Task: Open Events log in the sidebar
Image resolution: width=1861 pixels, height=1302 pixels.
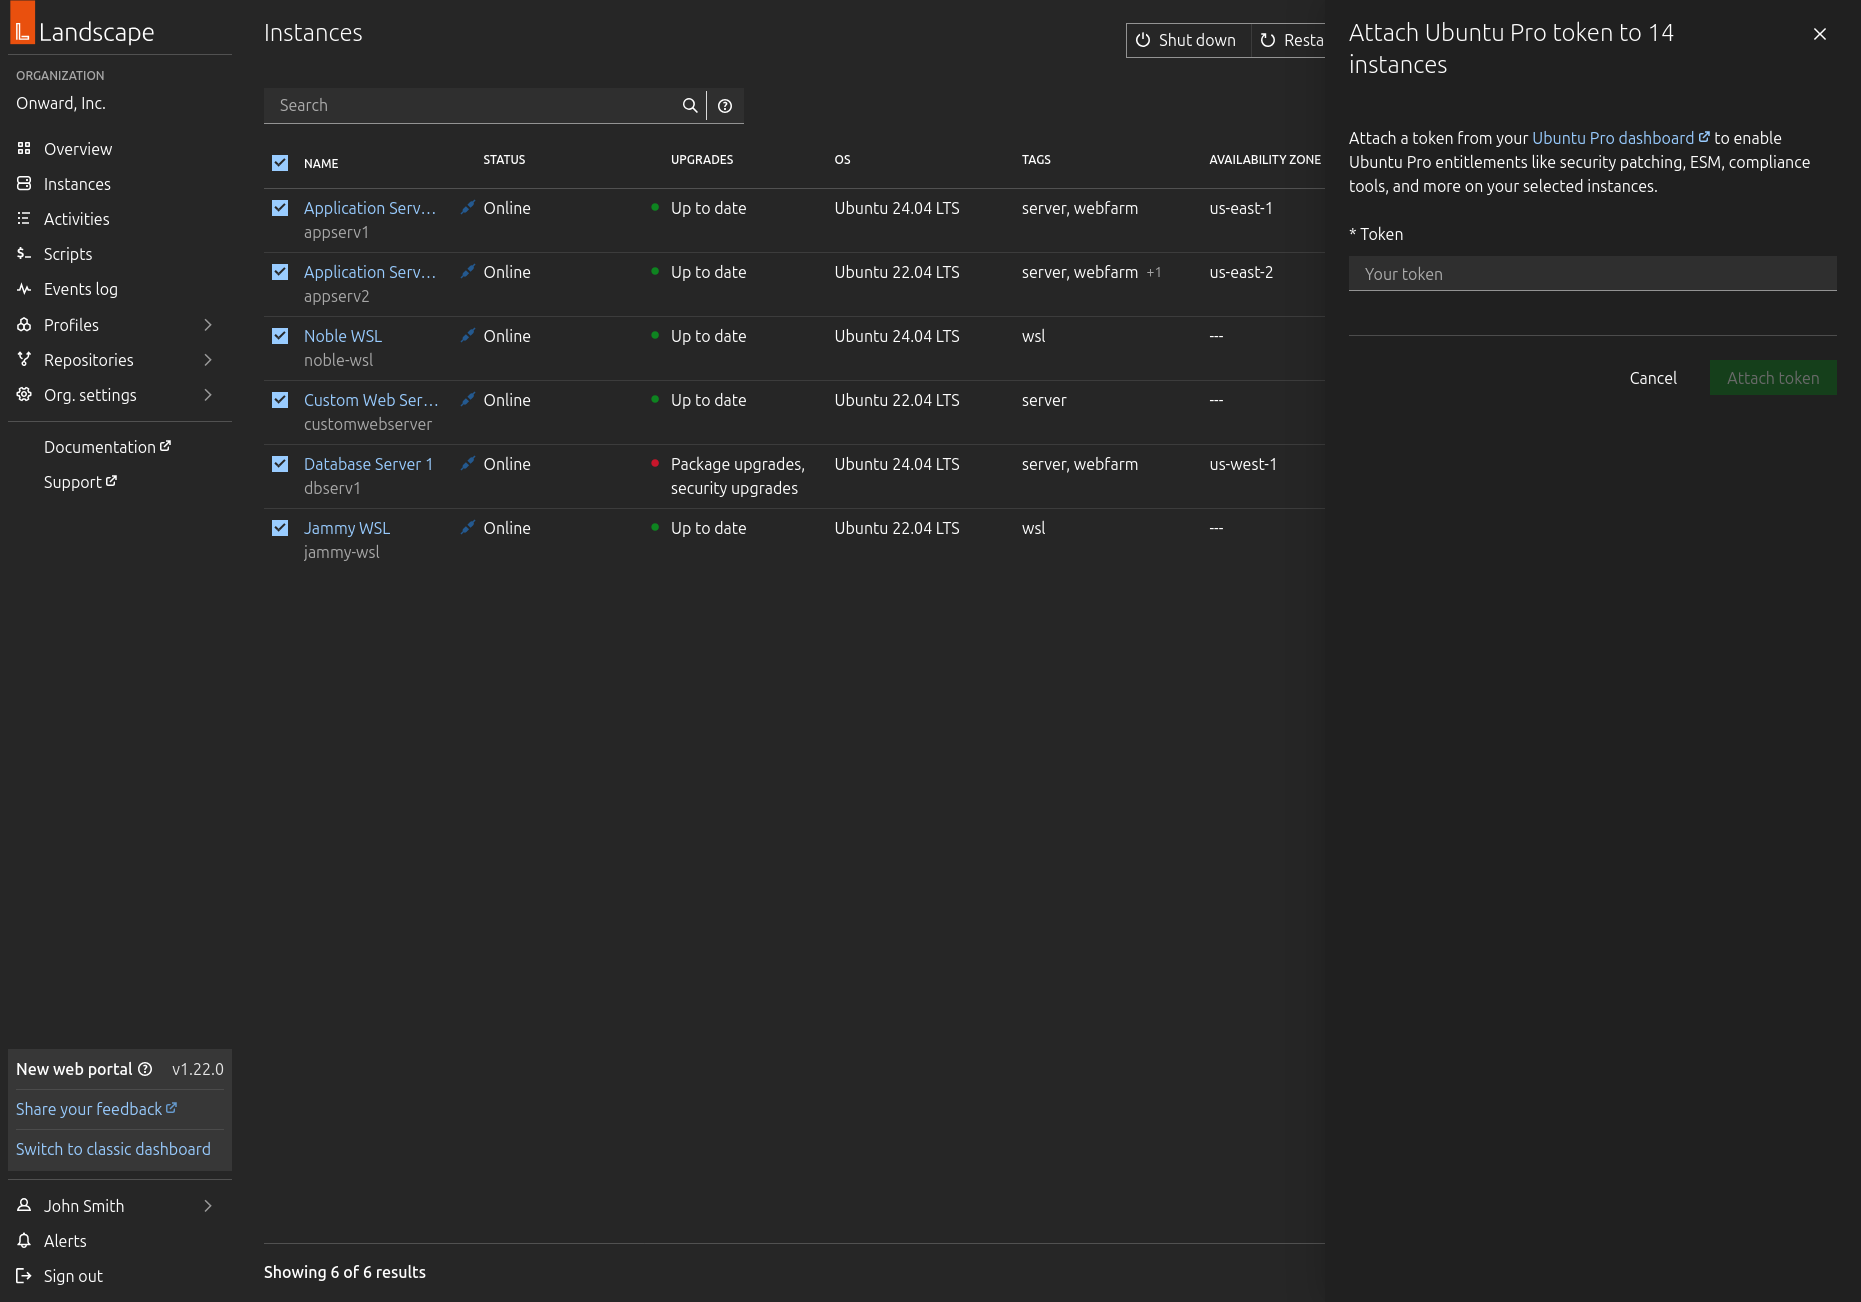Action: 81,289
